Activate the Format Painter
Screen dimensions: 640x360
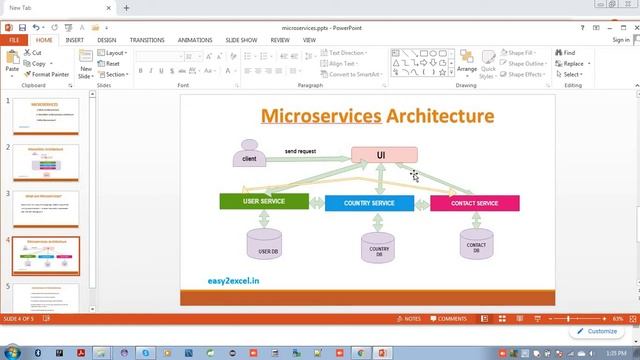46,74
